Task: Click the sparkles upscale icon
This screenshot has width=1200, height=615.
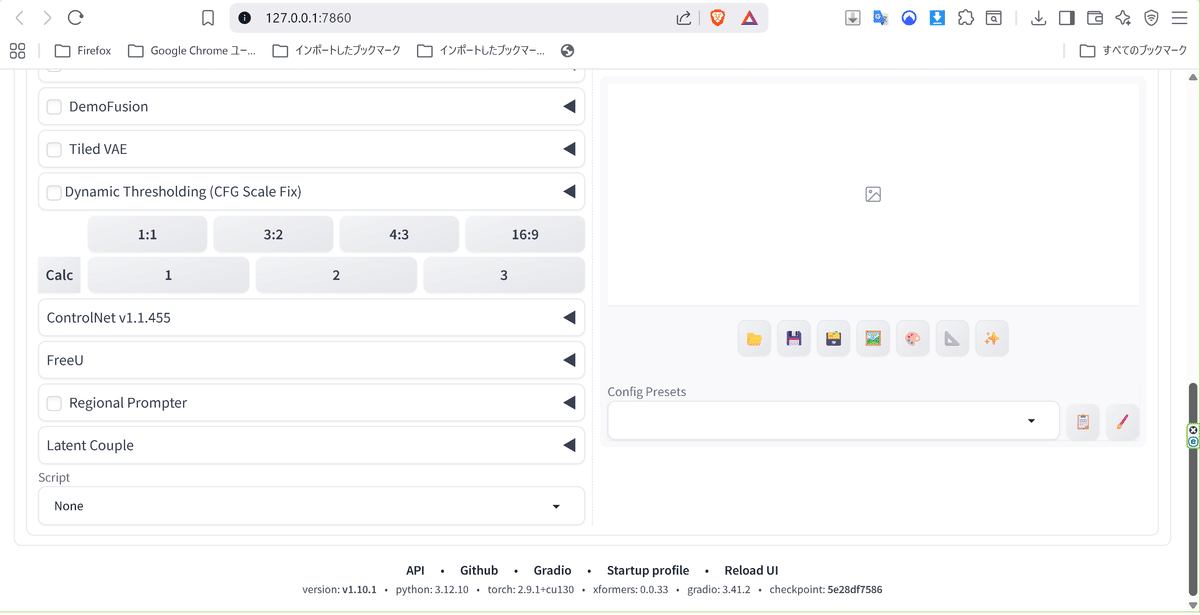Action: (x=991, y=338)
